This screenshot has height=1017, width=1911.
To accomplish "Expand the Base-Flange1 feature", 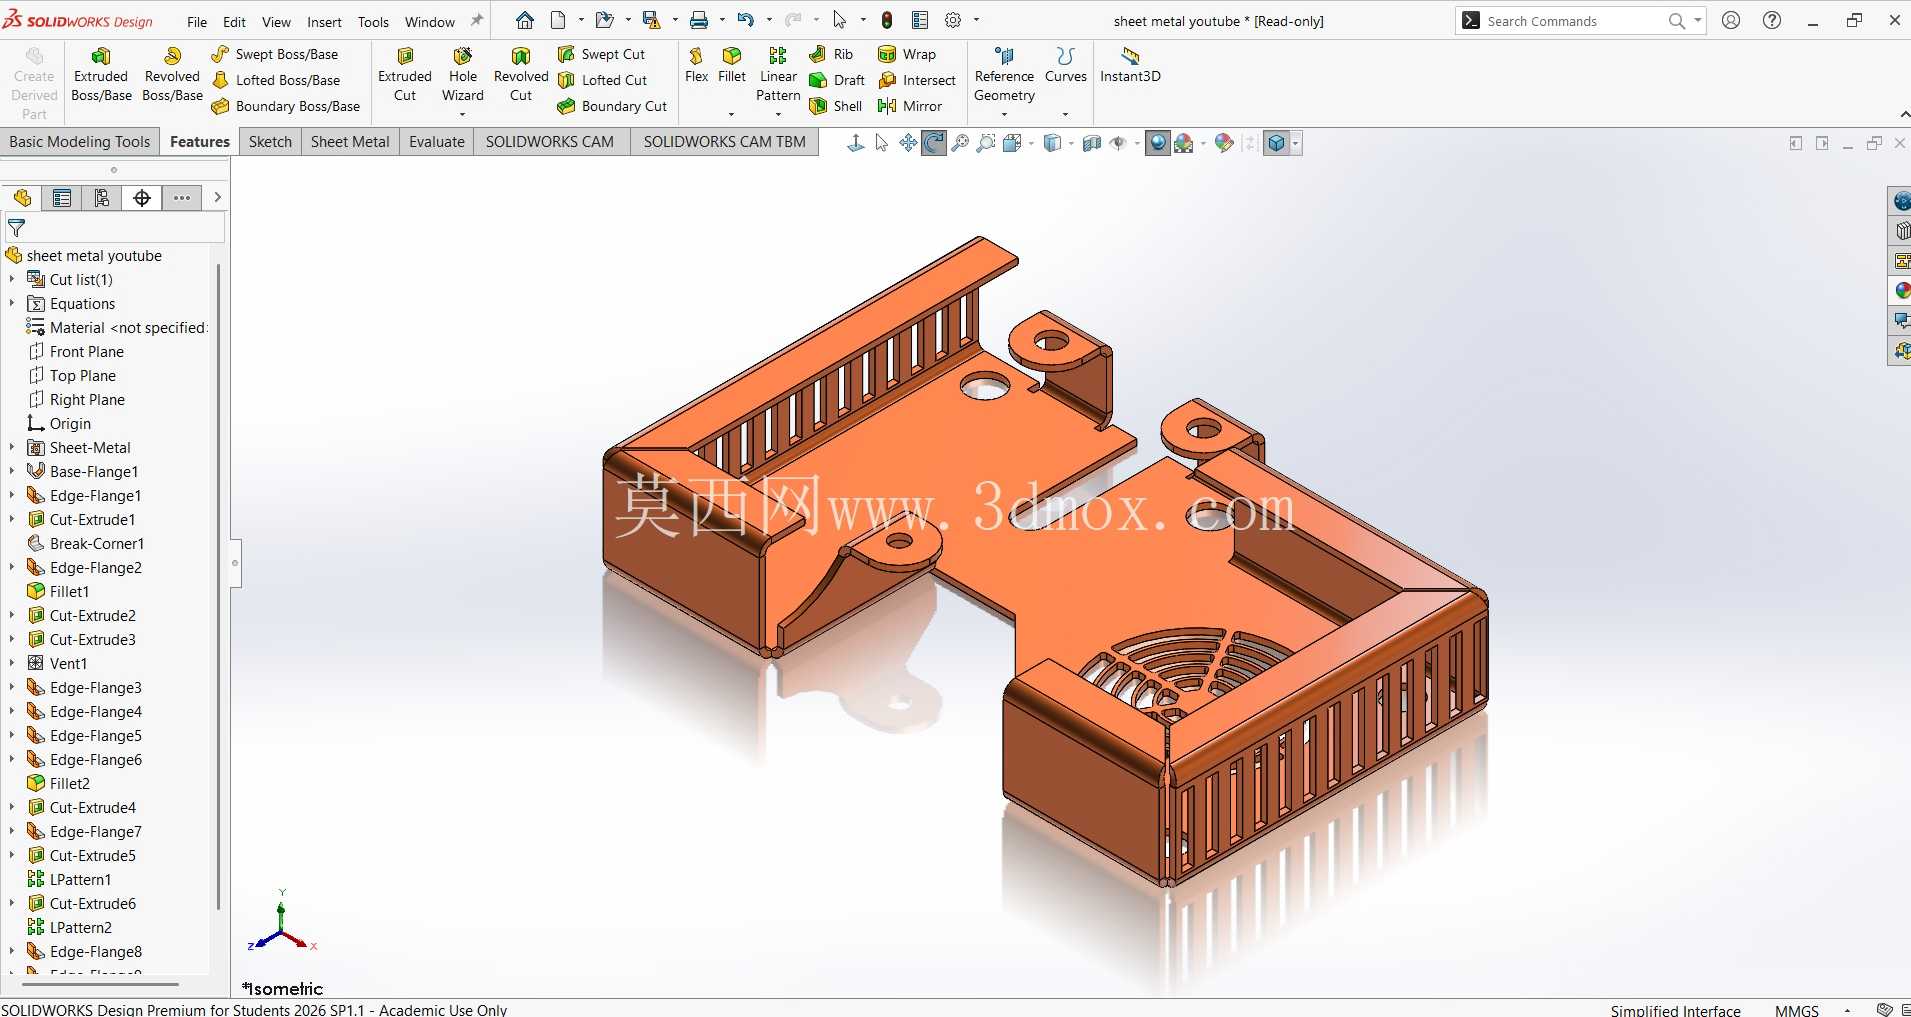I will tap(12, 471).
